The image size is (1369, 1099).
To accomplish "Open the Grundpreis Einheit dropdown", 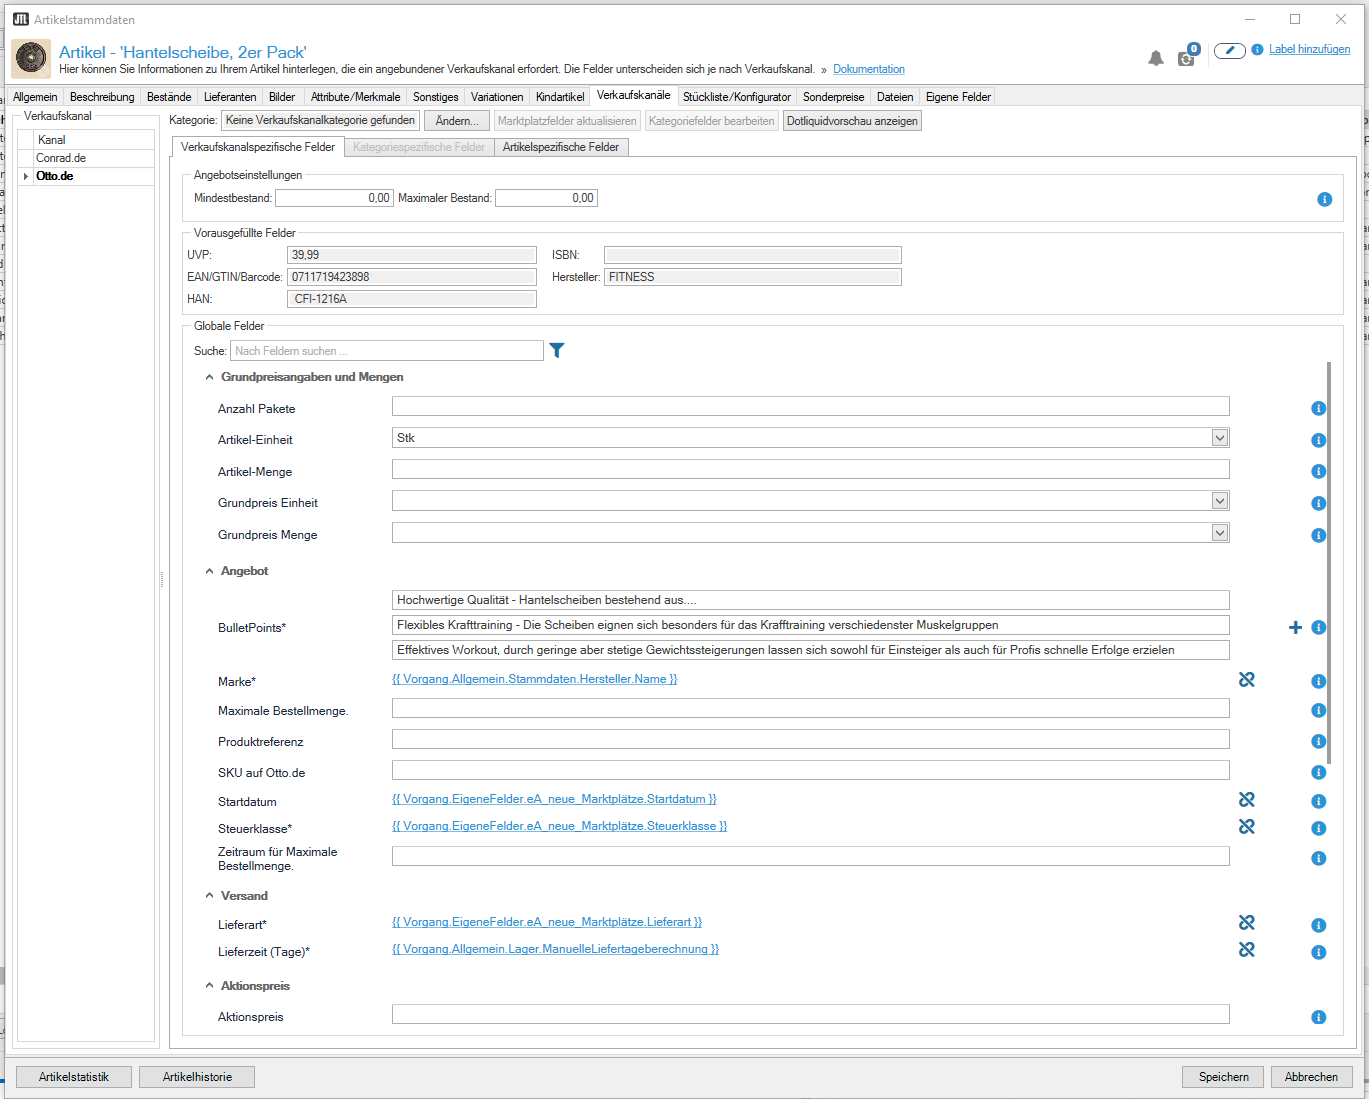I will [1219, 501].
